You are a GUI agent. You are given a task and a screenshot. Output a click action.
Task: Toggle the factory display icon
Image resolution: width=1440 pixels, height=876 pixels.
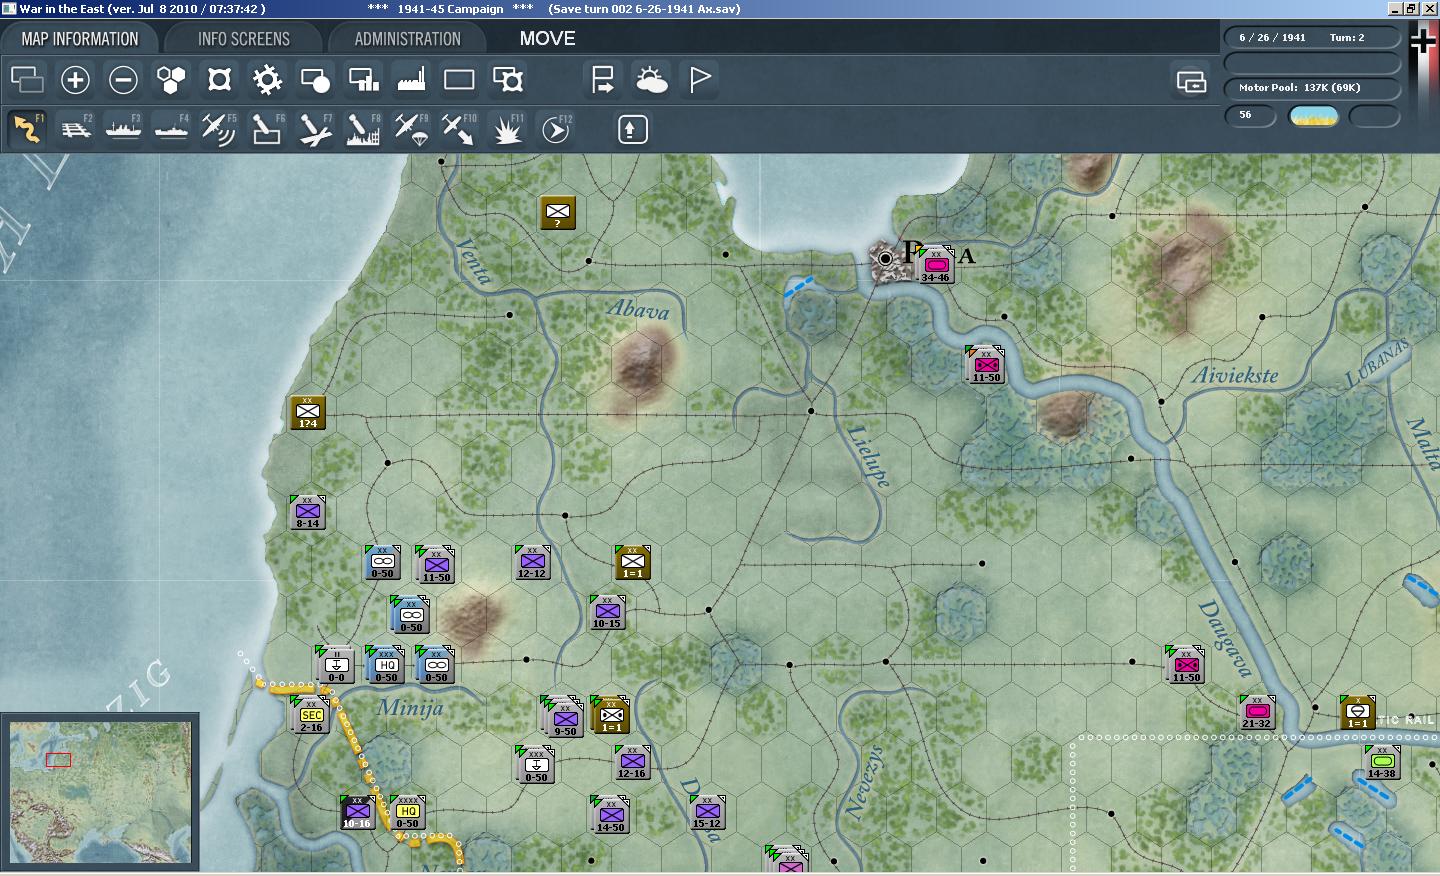(411, 79)
